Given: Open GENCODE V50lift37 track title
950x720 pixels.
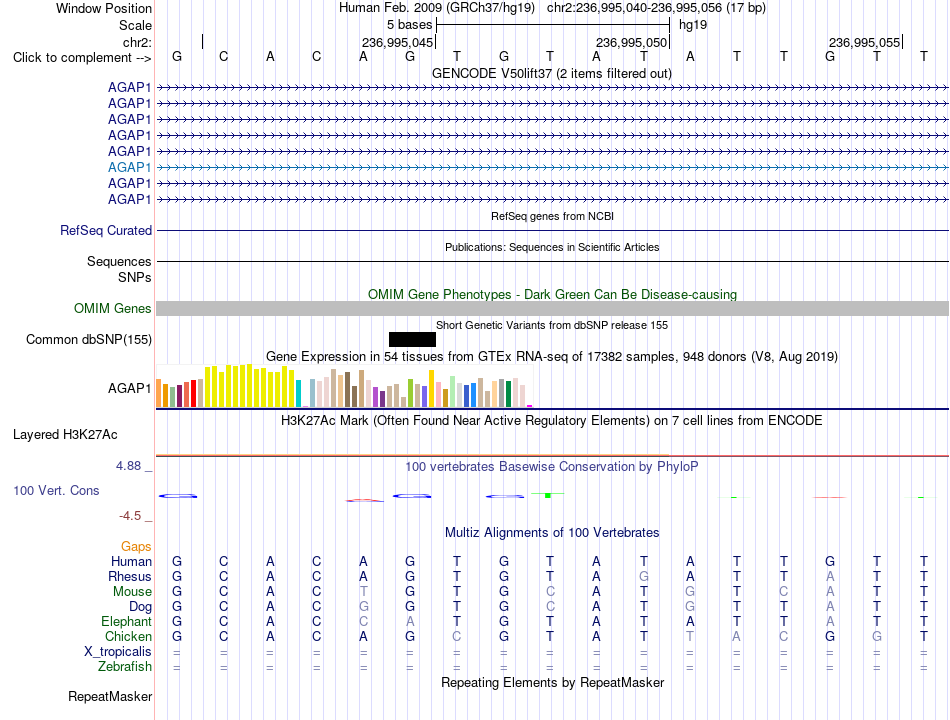Looking at the screenshot, I should [x=551, y=73].
